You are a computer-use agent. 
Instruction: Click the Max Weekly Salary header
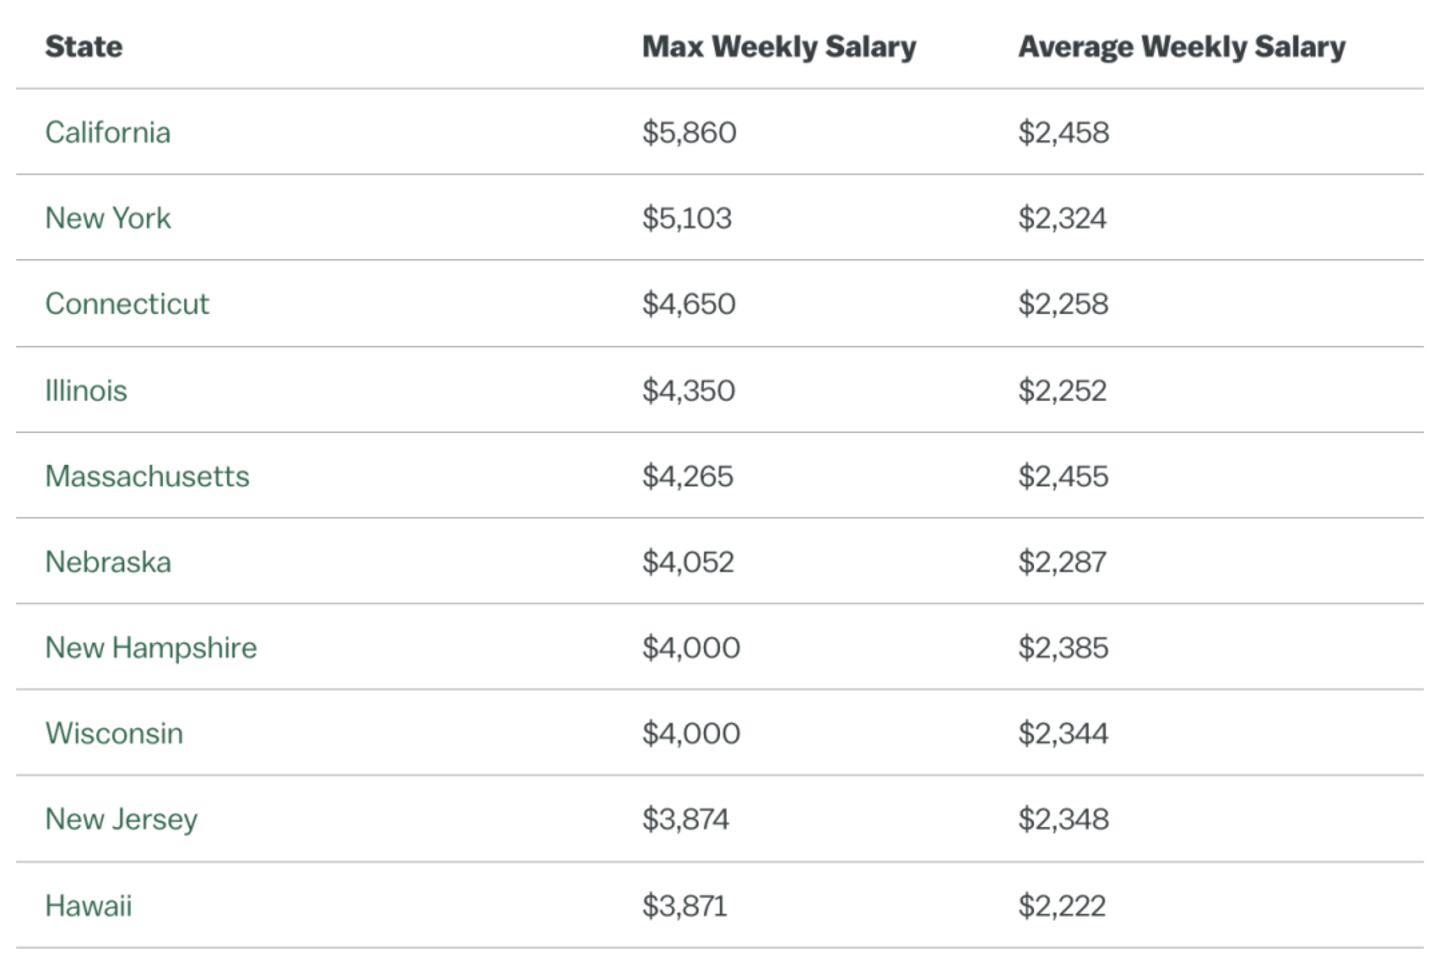coord(779,47)
